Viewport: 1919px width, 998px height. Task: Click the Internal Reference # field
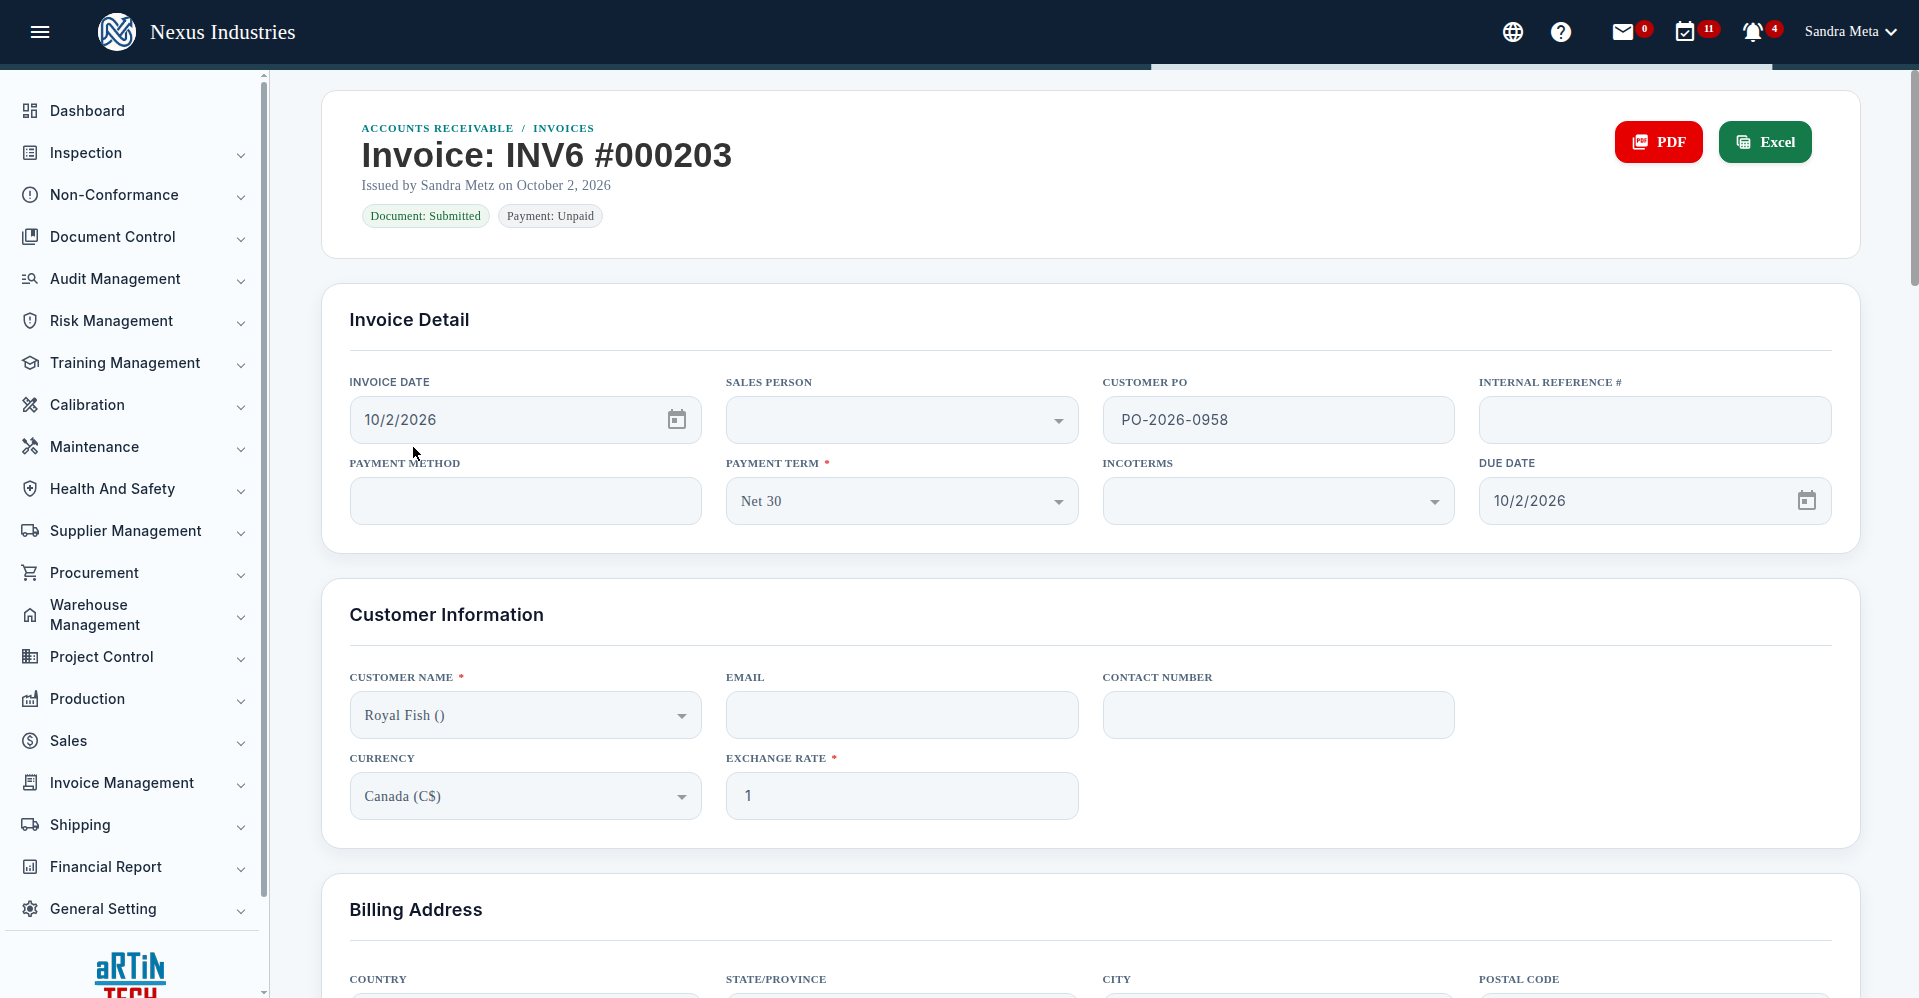pos(1655,420)
